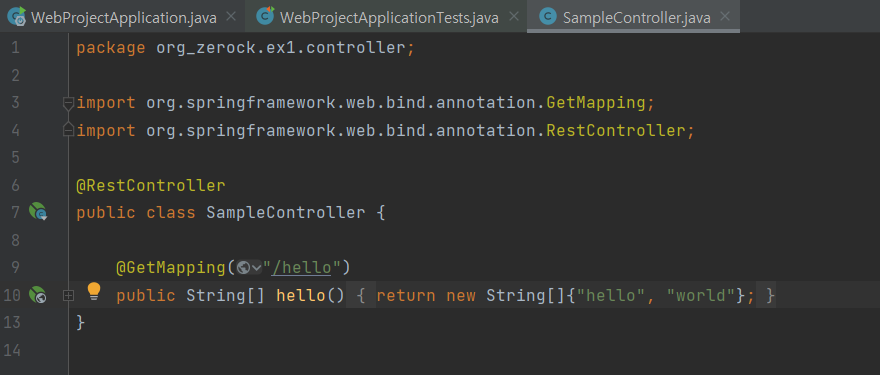This screenshot has height=375, width=880.
Task: Switch to WebProjectApplication.java tab
Action: point(123,17)
